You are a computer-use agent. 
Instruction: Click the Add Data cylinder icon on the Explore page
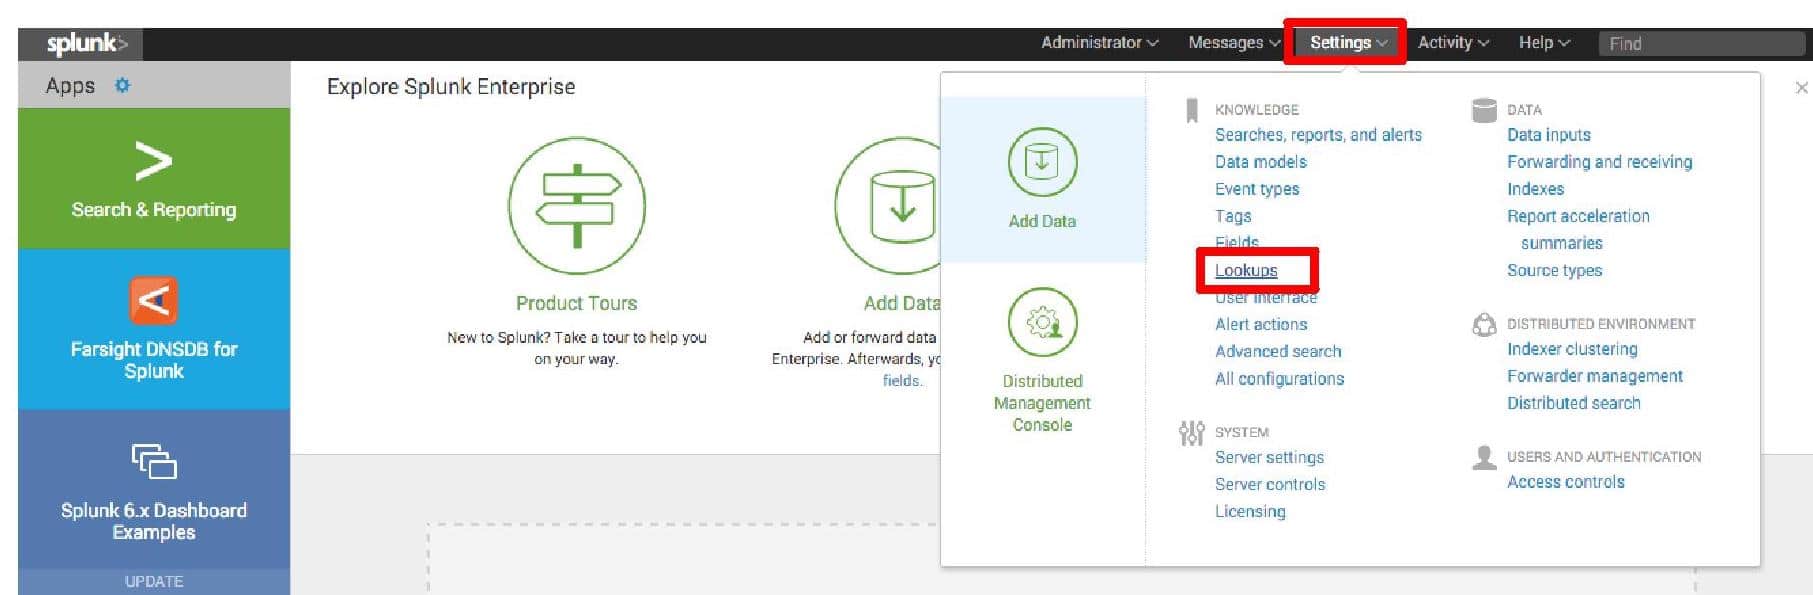tap(889, 206)
